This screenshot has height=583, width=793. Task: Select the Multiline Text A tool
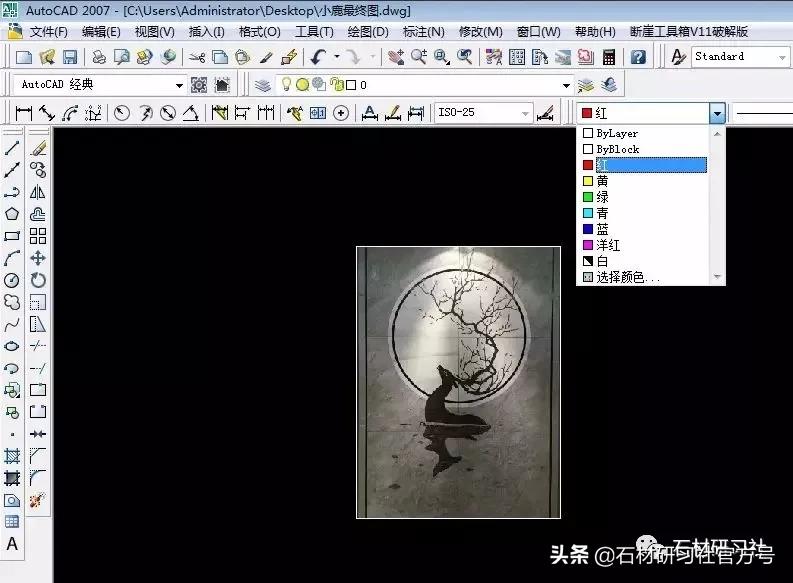click(x=12, y=544)
